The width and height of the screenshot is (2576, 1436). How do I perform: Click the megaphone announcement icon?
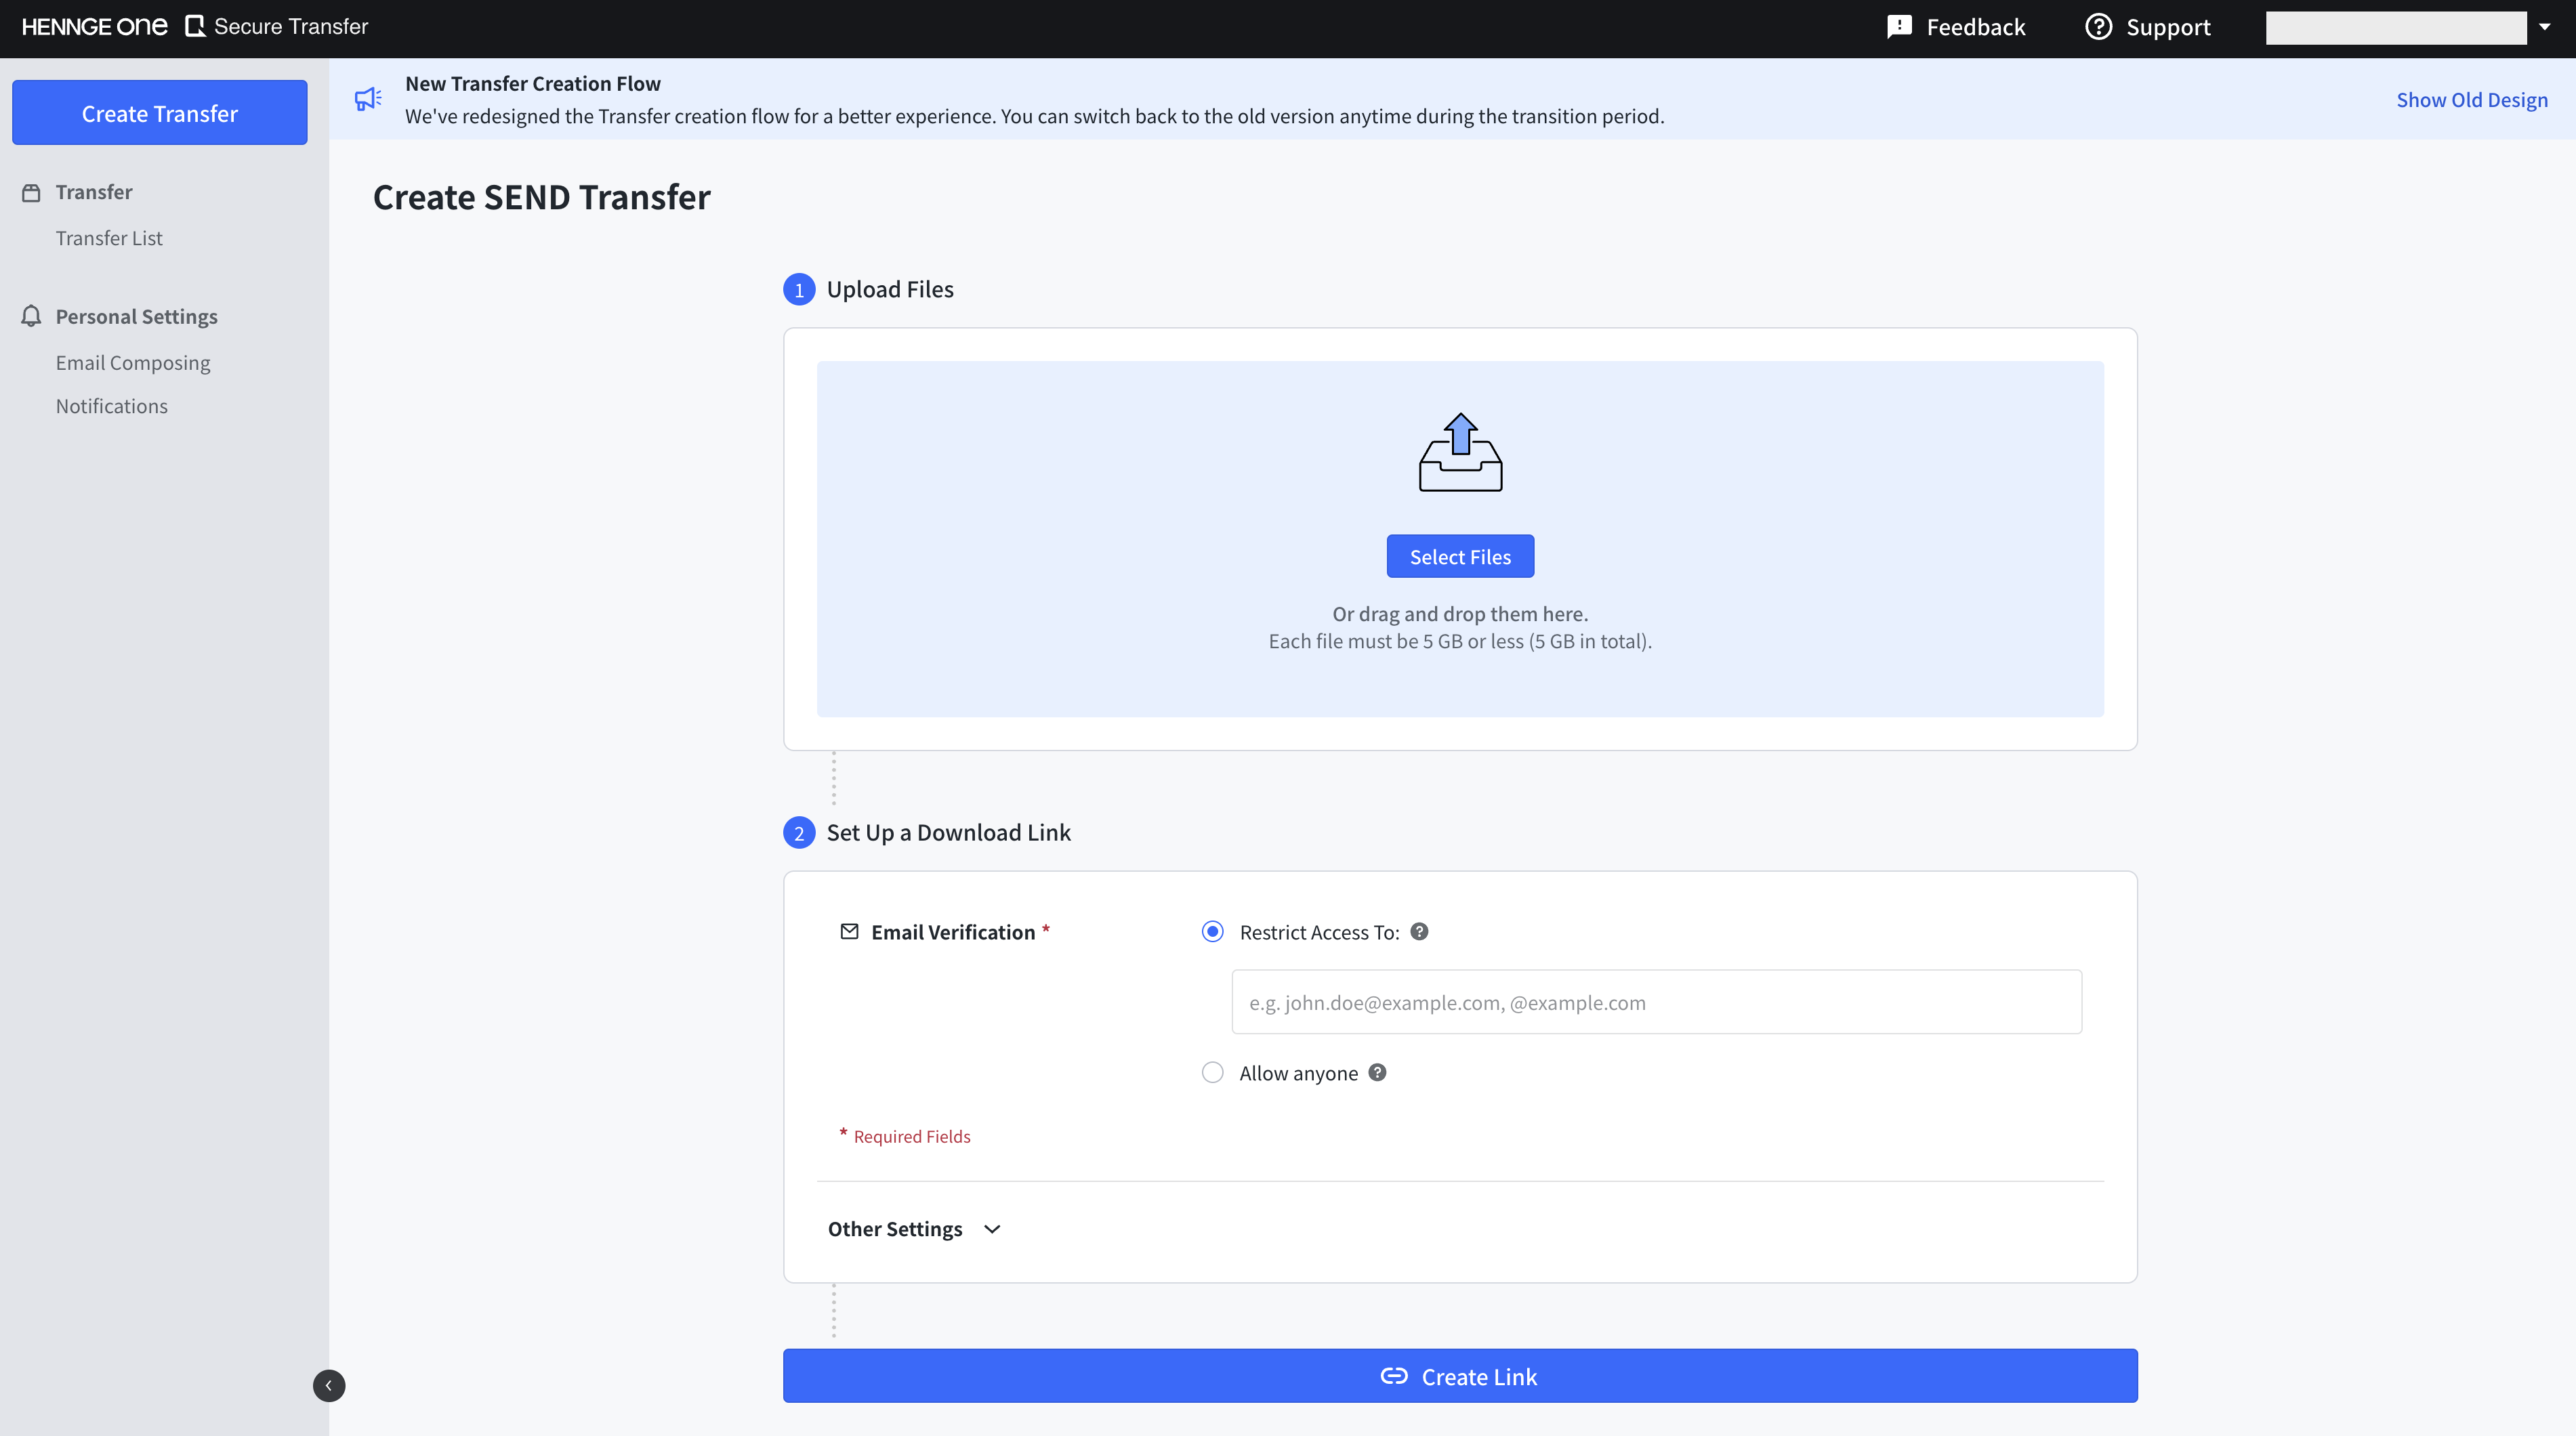368,99
